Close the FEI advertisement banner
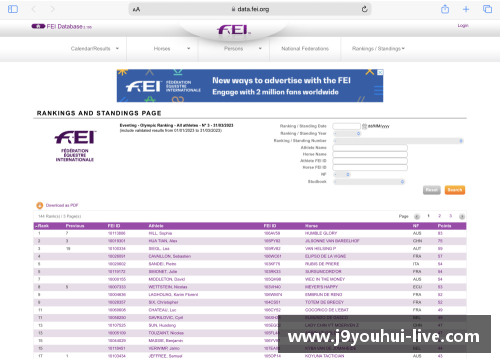The image size is (500, 362). click(x=380, y=72)
